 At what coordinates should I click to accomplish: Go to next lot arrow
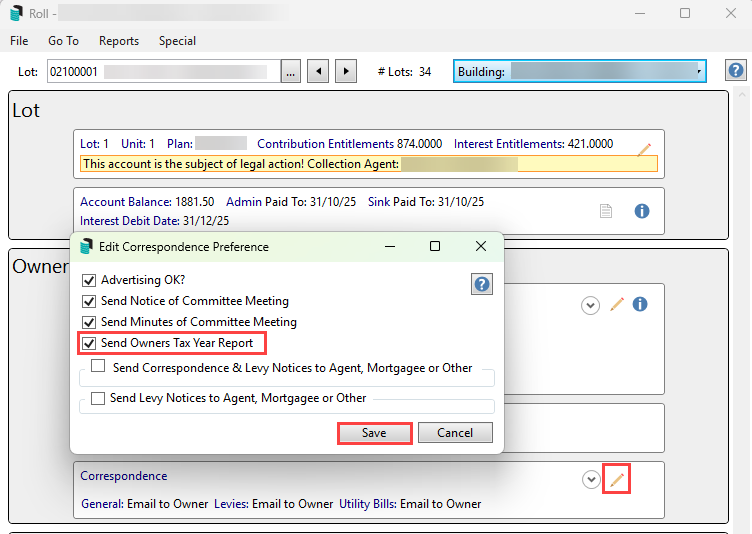346,71
